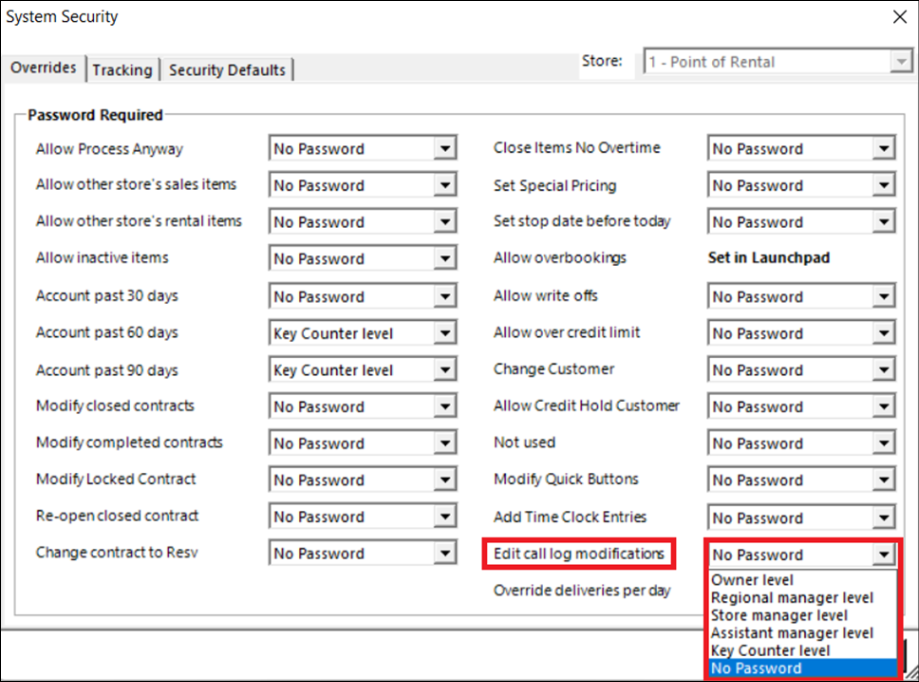Open the Security Defaults tab
The height and width of the screenshot is (682, 919).
point(227,70)
